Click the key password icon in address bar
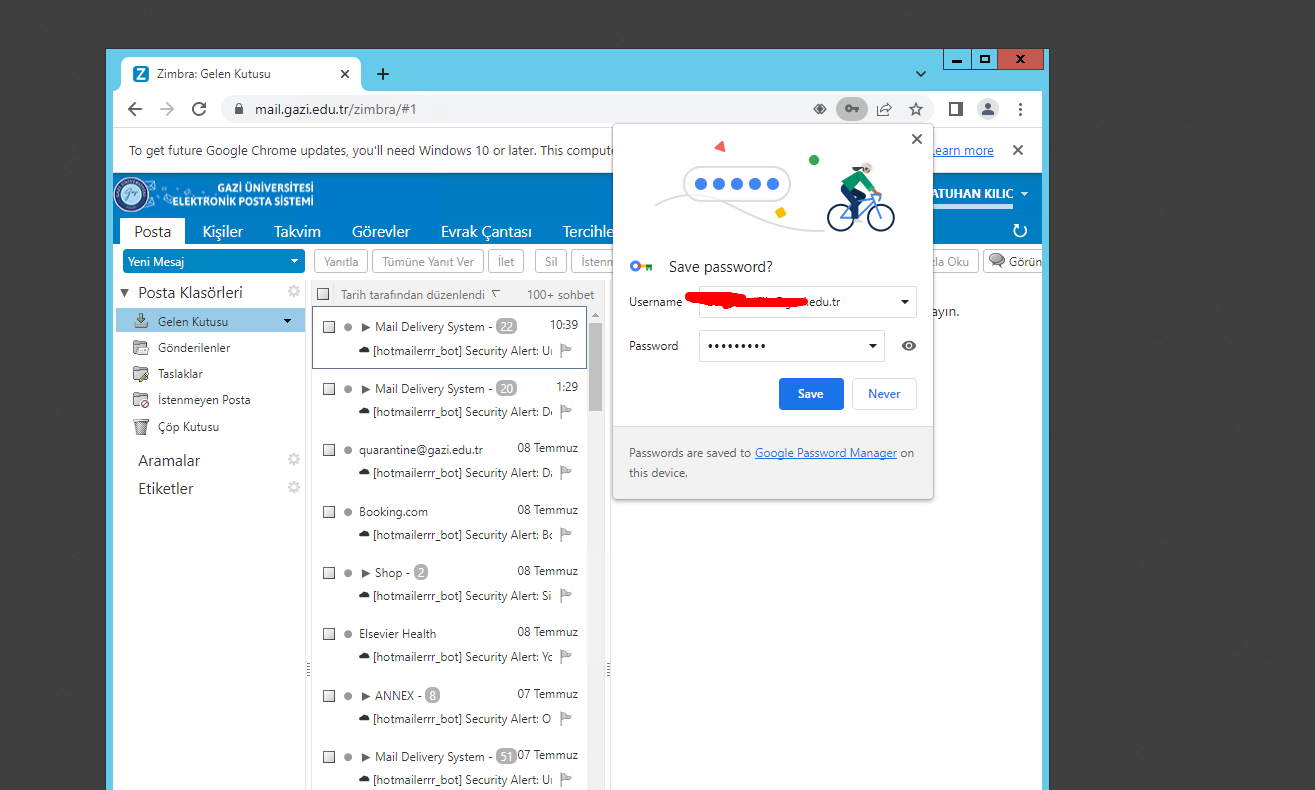Viewport: 1315px width, 790px height. click(x=851, y=109)
